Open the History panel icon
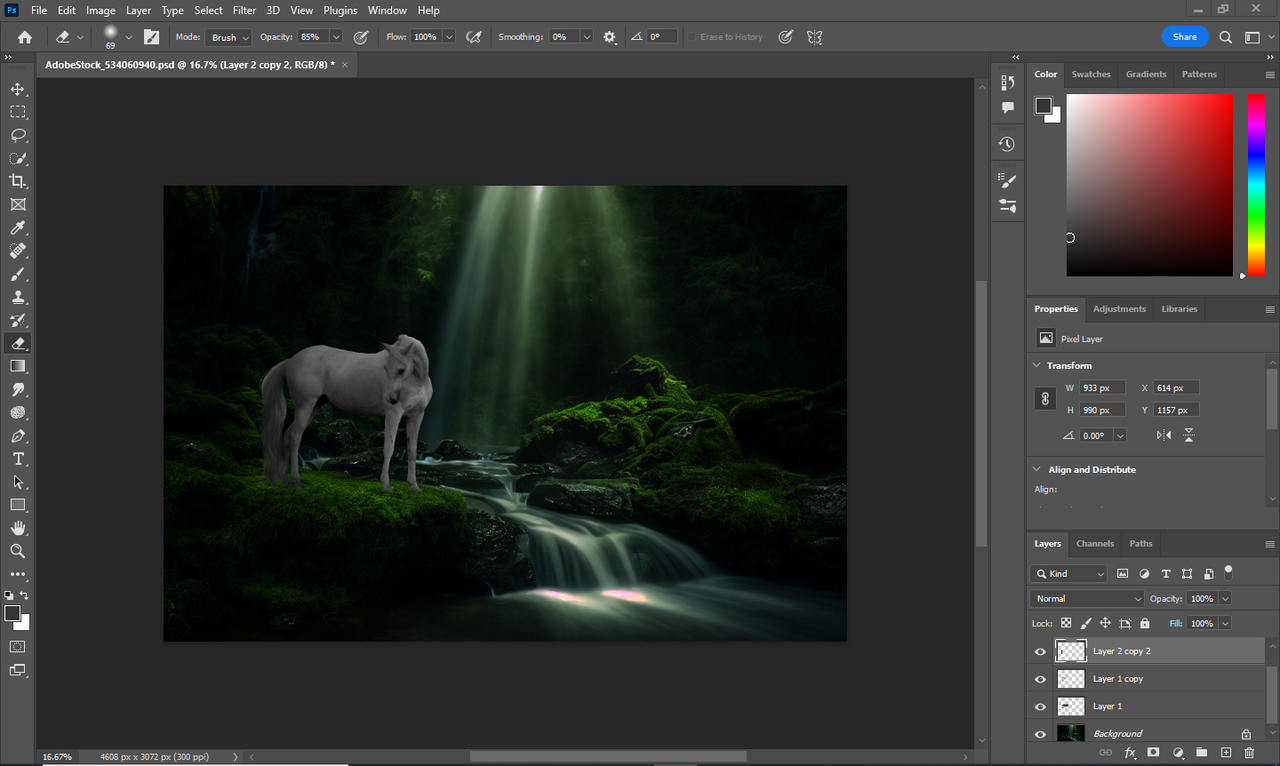 (1007, 144)
